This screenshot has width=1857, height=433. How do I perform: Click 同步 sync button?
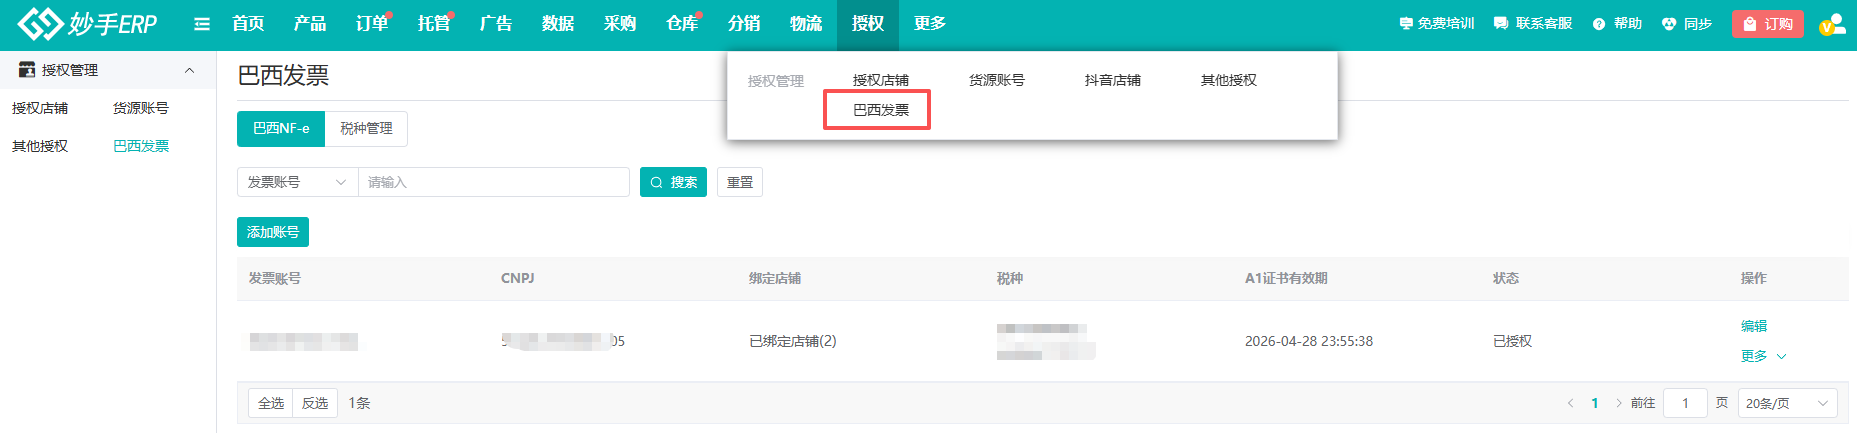coord(1686,23)
